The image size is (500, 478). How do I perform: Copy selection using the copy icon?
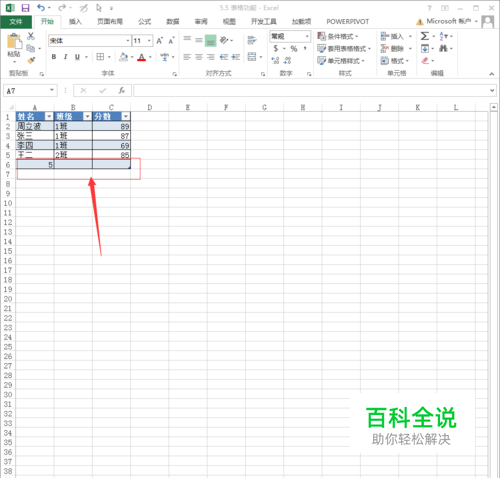pyautogui.click(x=31, y=48)
